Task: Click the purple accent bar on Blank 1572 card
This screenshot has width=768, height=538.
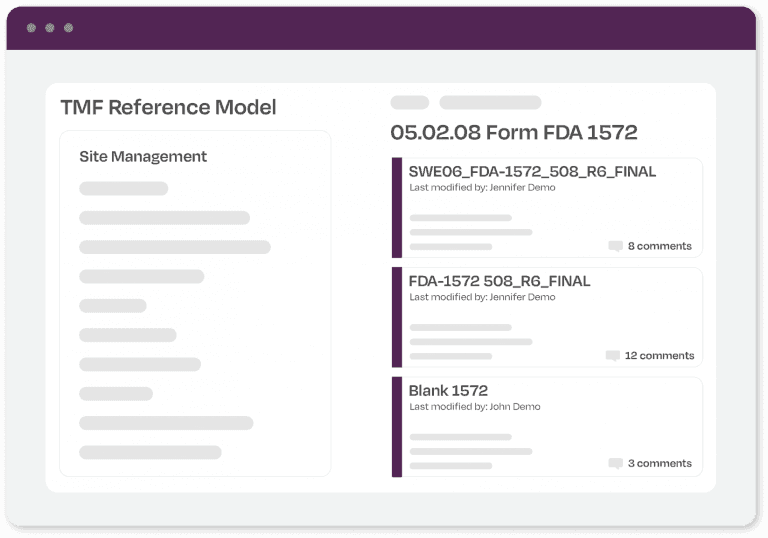Action: pos(397,427)
